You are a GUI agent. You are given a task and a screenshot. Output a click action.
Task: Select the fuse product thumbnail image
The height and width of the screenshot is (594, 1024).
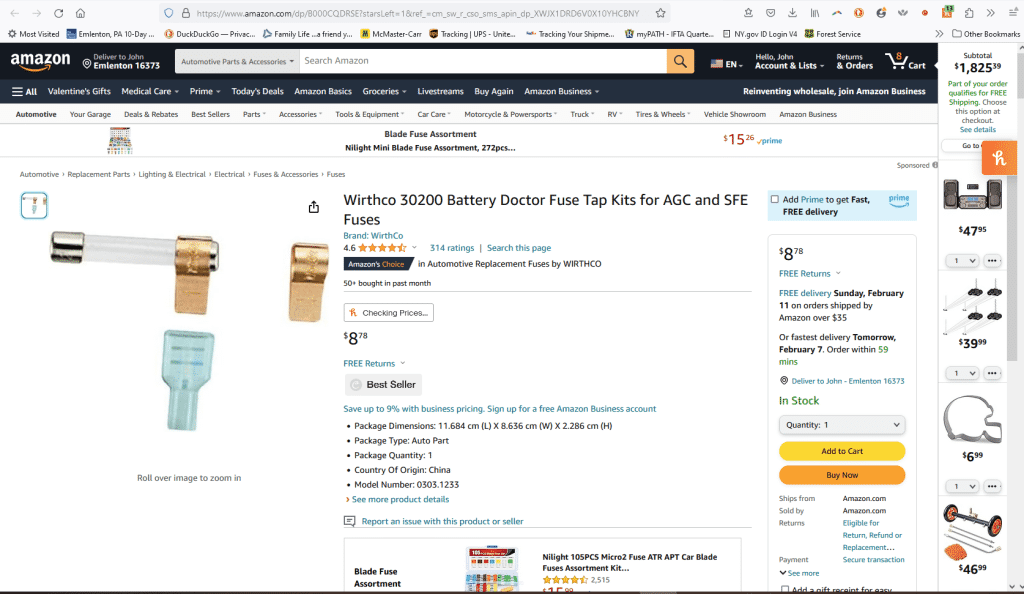coord(34,206)
